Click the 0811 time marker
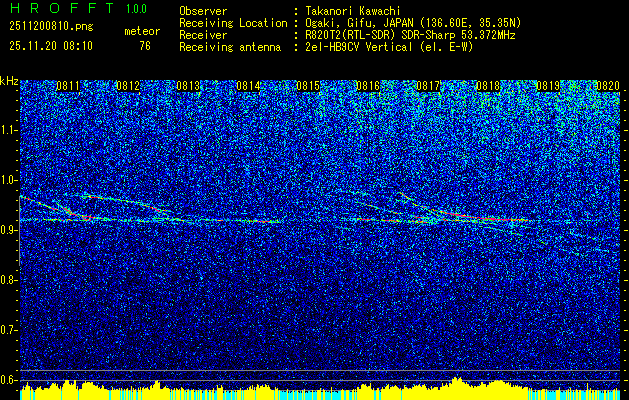 (x=68, y=85)
